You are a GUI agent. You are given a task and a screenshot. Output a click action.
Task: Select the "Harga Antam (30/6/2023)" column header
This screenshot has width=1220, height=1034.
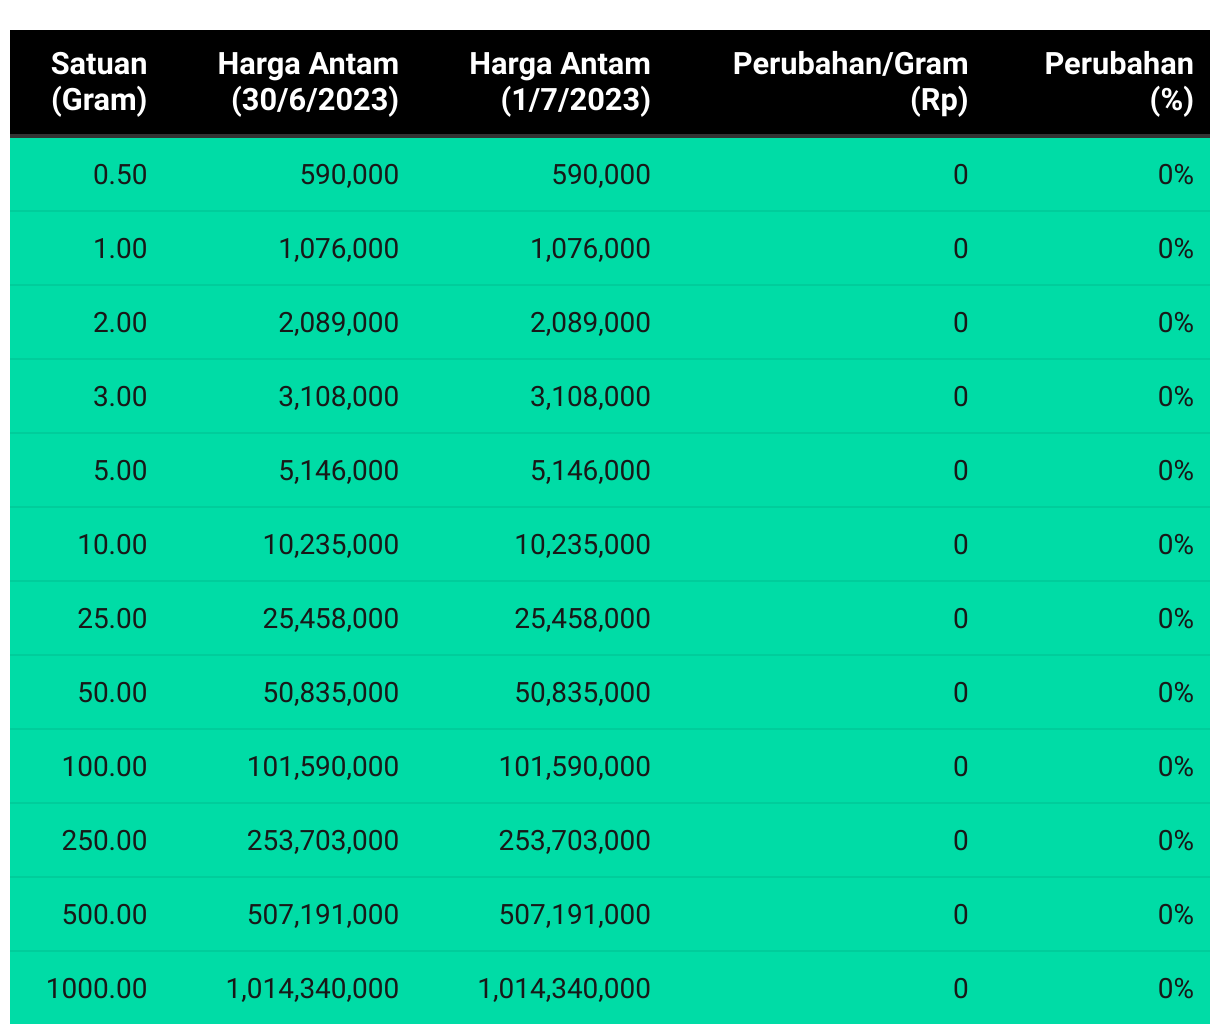tap(308, 82)
